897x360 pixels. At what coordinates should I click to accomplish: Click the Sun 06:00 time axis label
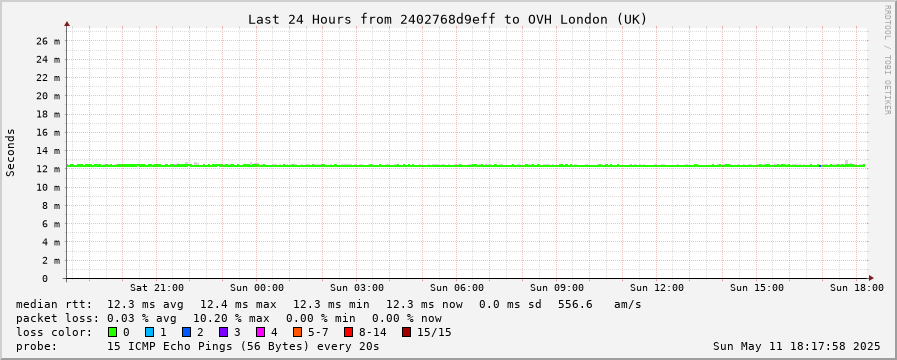pos(457,287)
